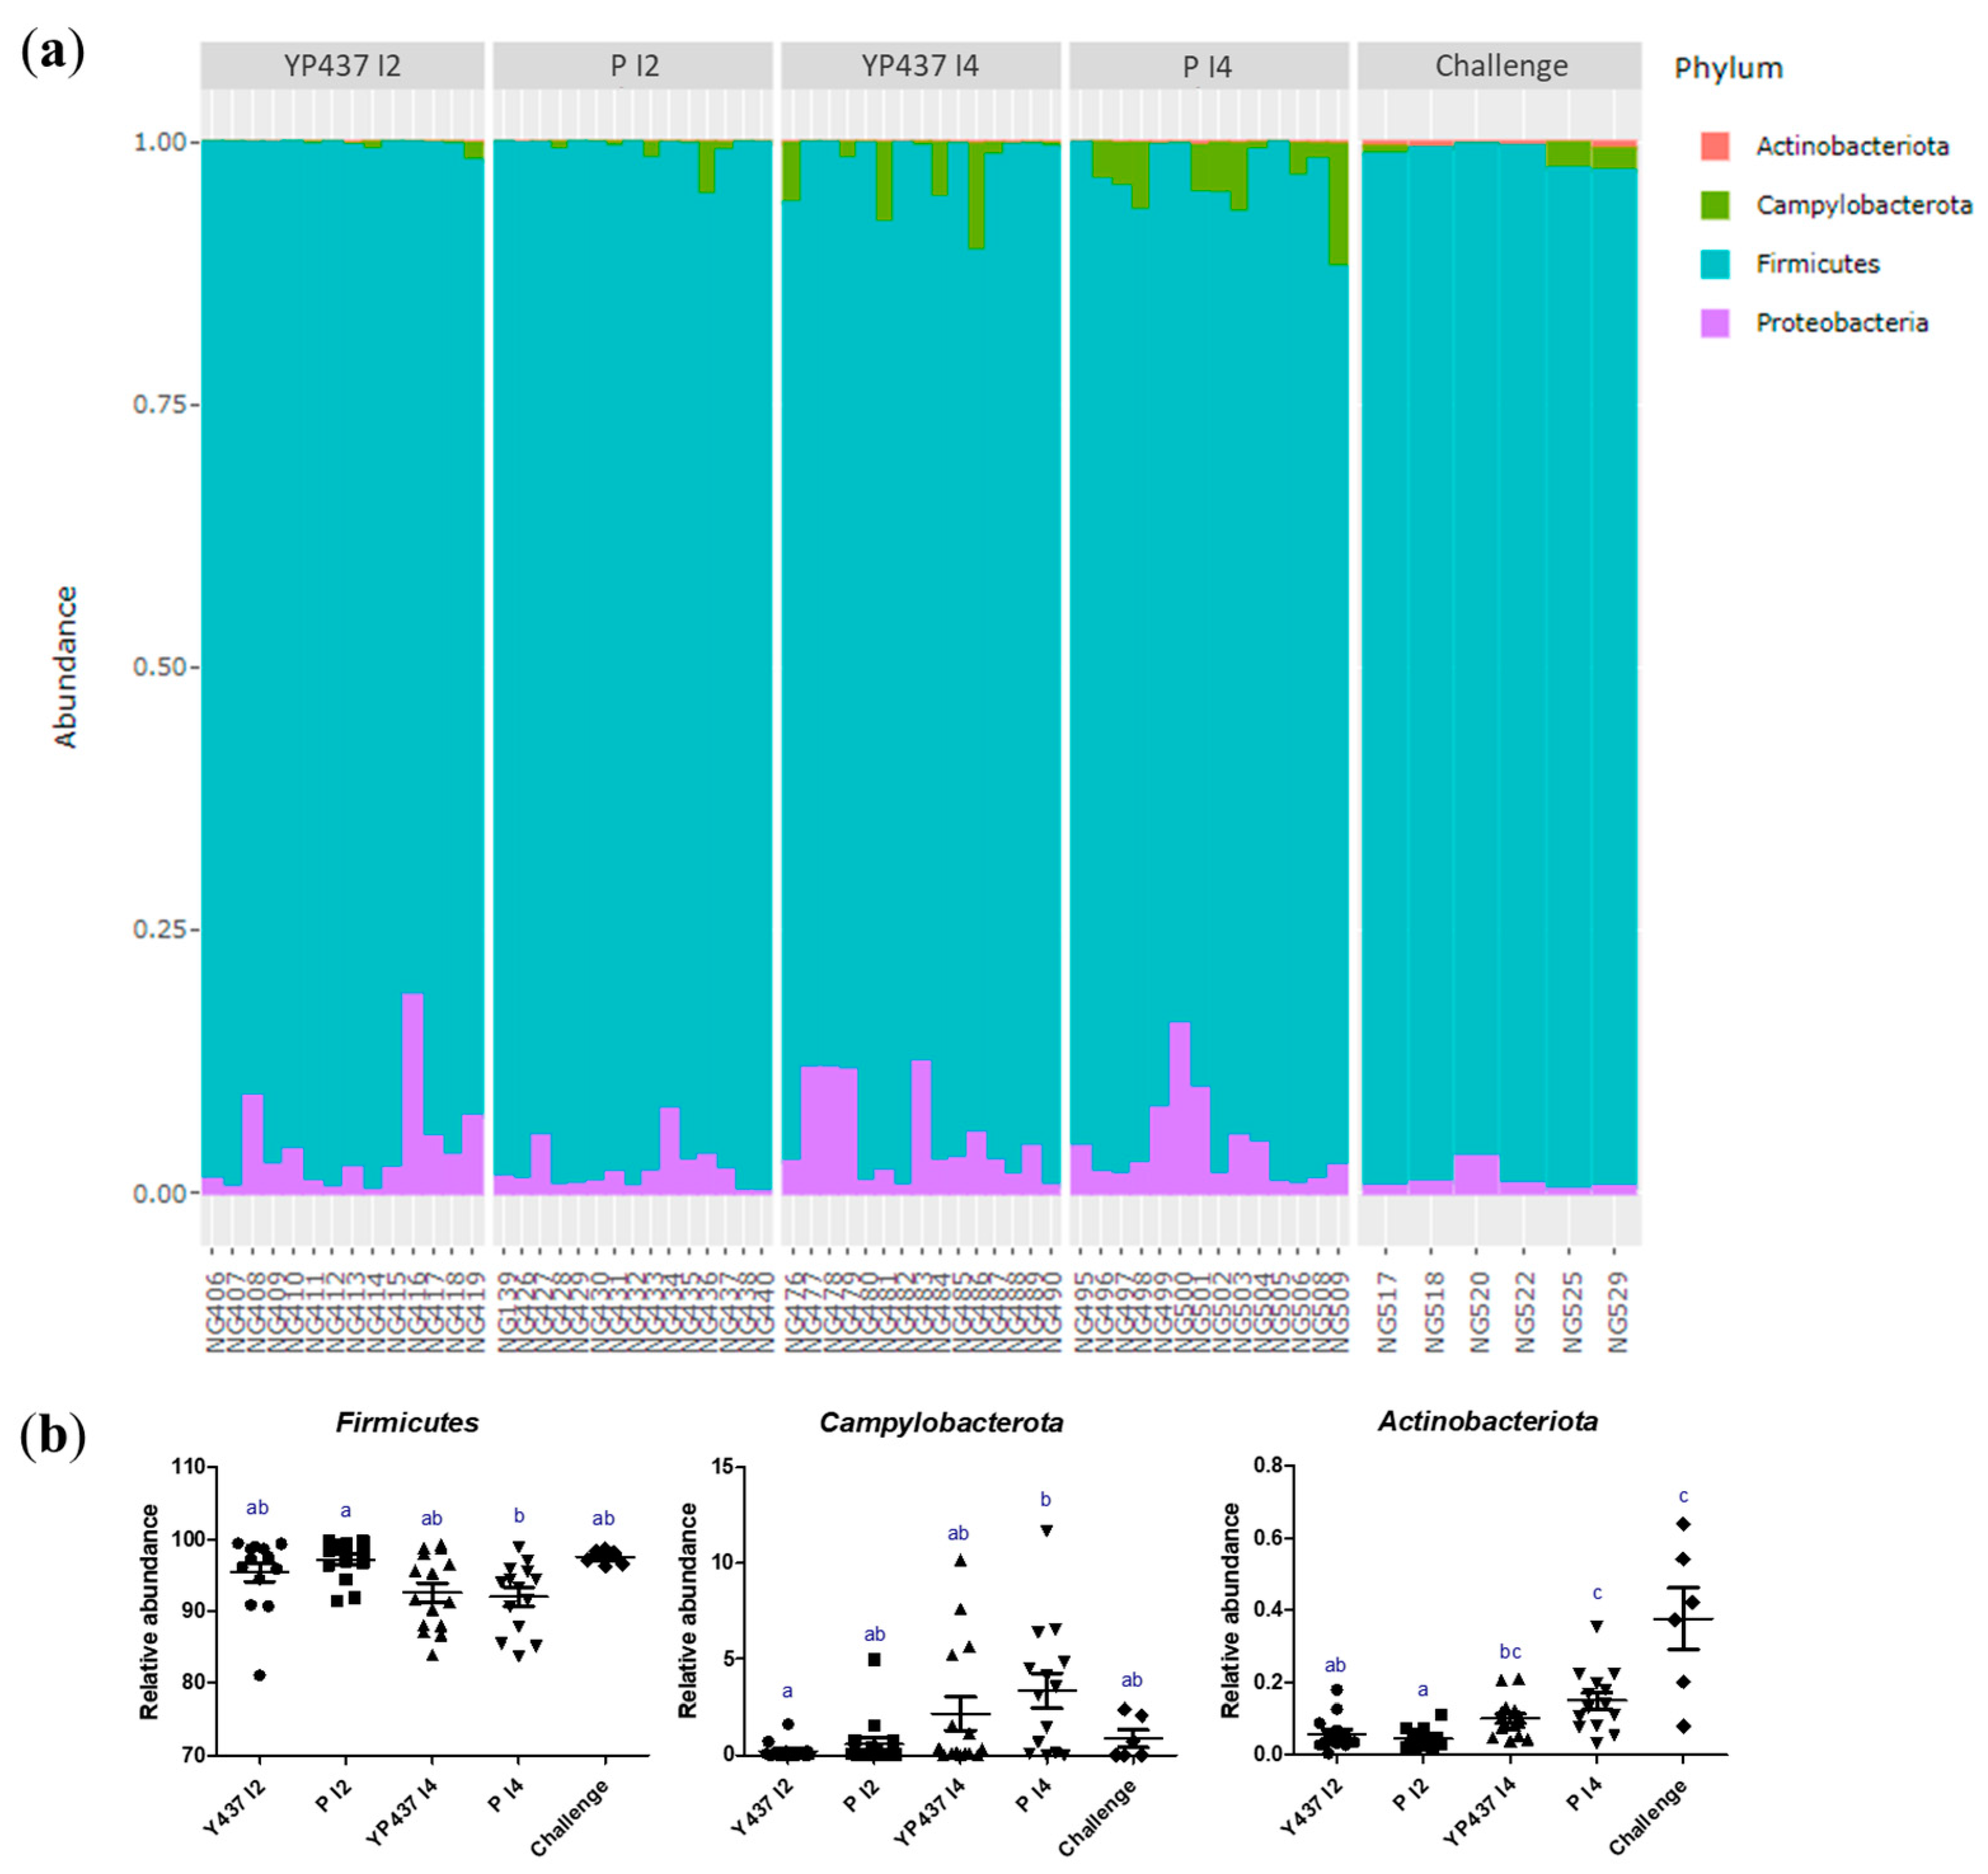Click the Campylobacterota scatter plot title
This screenshot has width=1988, height=1874.
pyautogui.click(x=941, y=1422)
